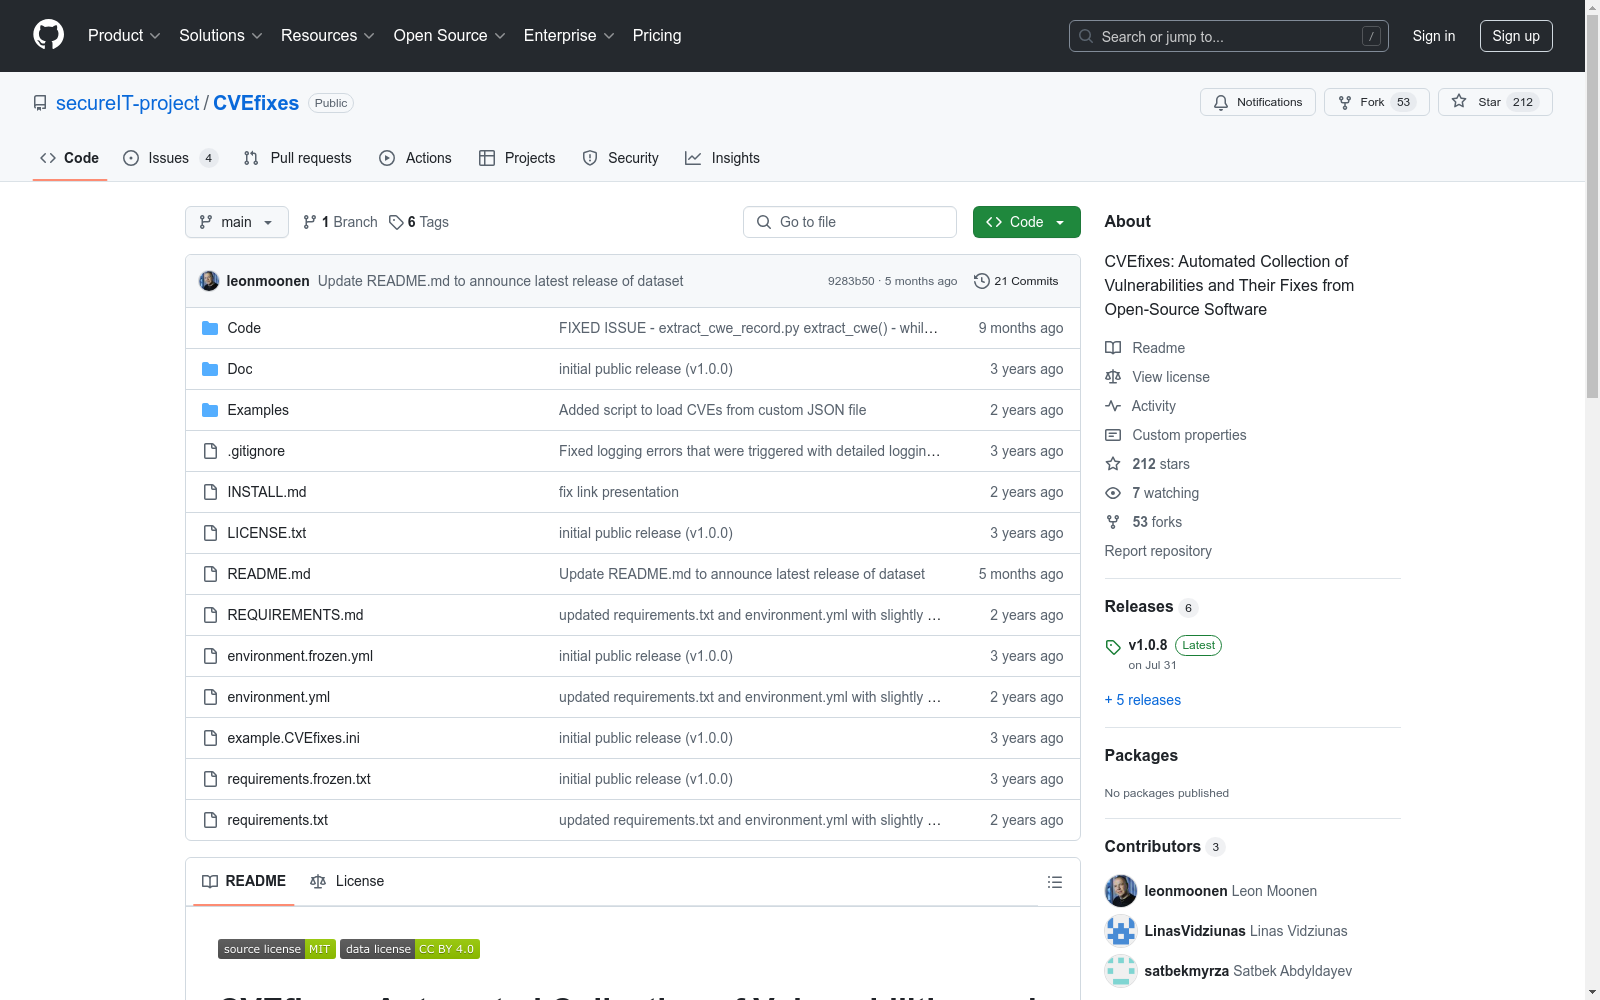This screenshot has height=1000, width=1600.
Task: Open 21 Commits history link
Action: [x=1016, y=281]
